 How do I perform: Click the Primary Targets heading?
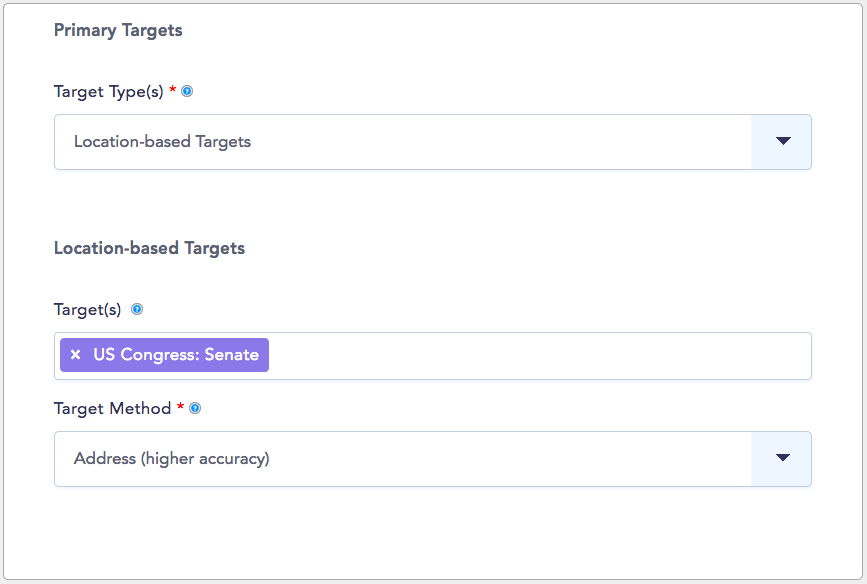[x=118, y=30]
